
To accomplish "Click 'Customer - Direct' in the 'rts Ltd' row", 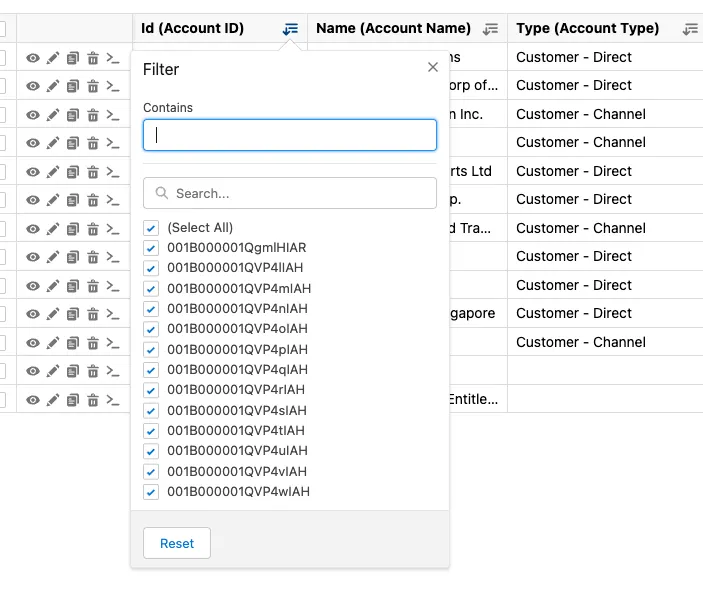I will coord(573,171).
